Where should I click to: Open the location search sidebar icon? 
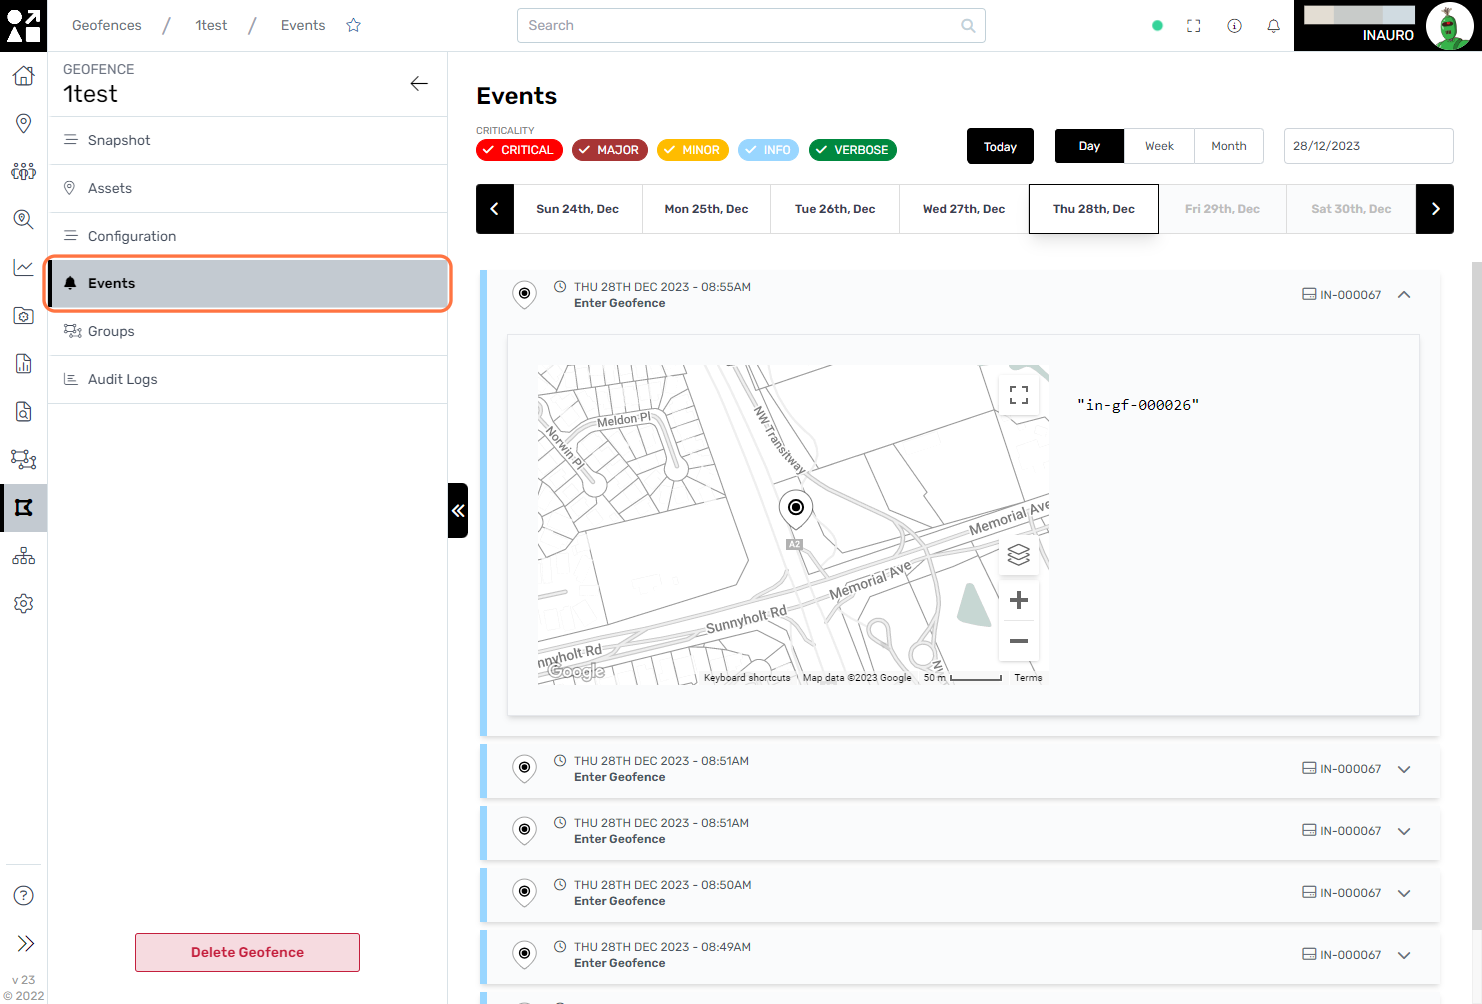coord(23,219)
